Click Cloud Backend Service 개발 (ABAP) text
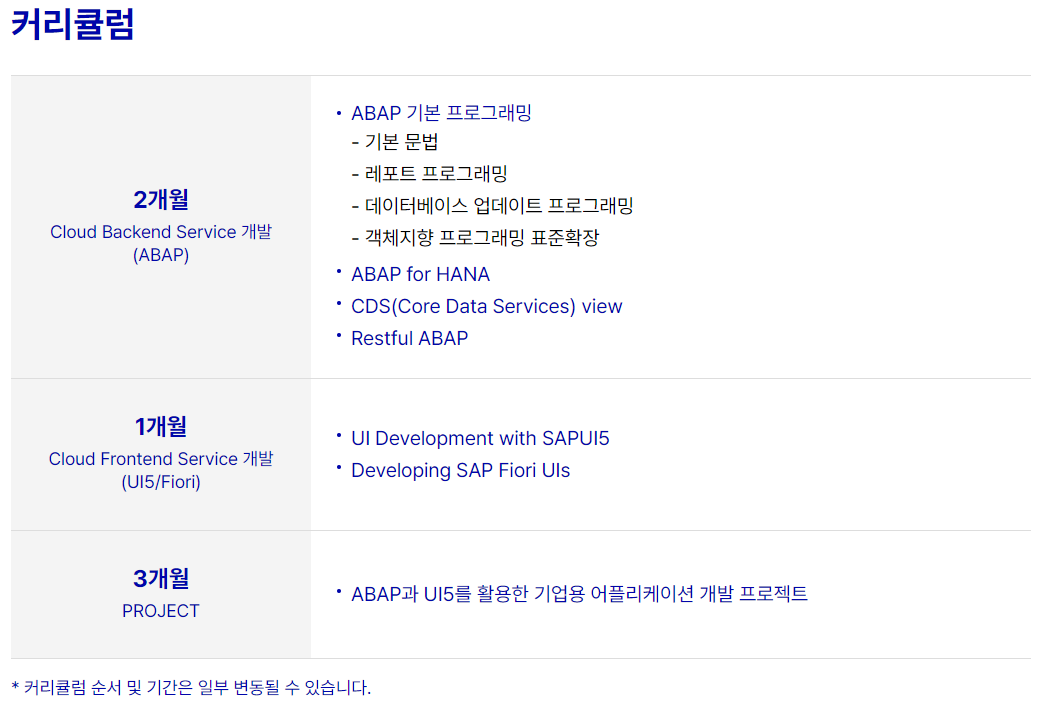The height and width of the screenshot is (706, 1048). click(x=161, y=243)
